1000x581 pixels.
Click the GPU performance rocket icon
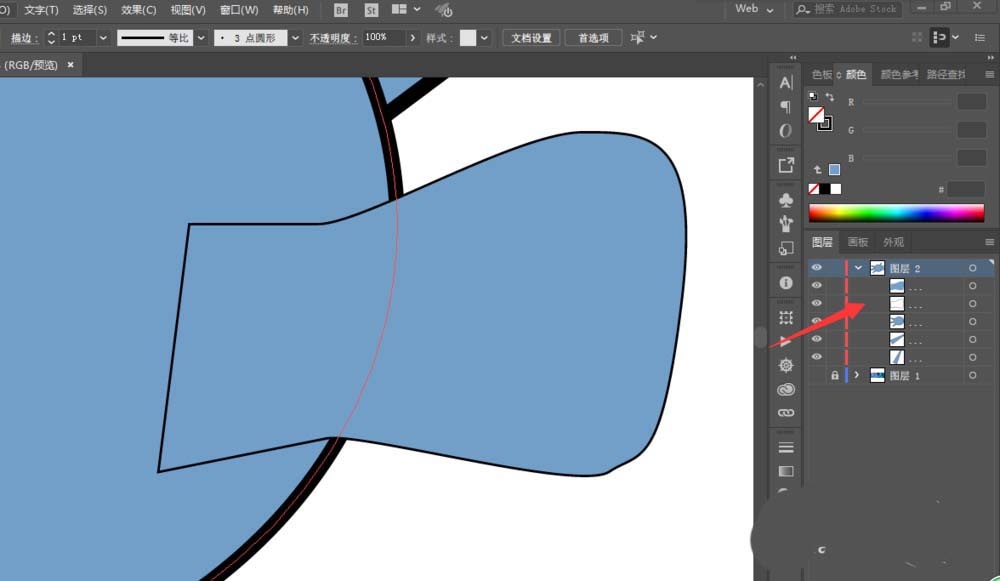point(444,10)
